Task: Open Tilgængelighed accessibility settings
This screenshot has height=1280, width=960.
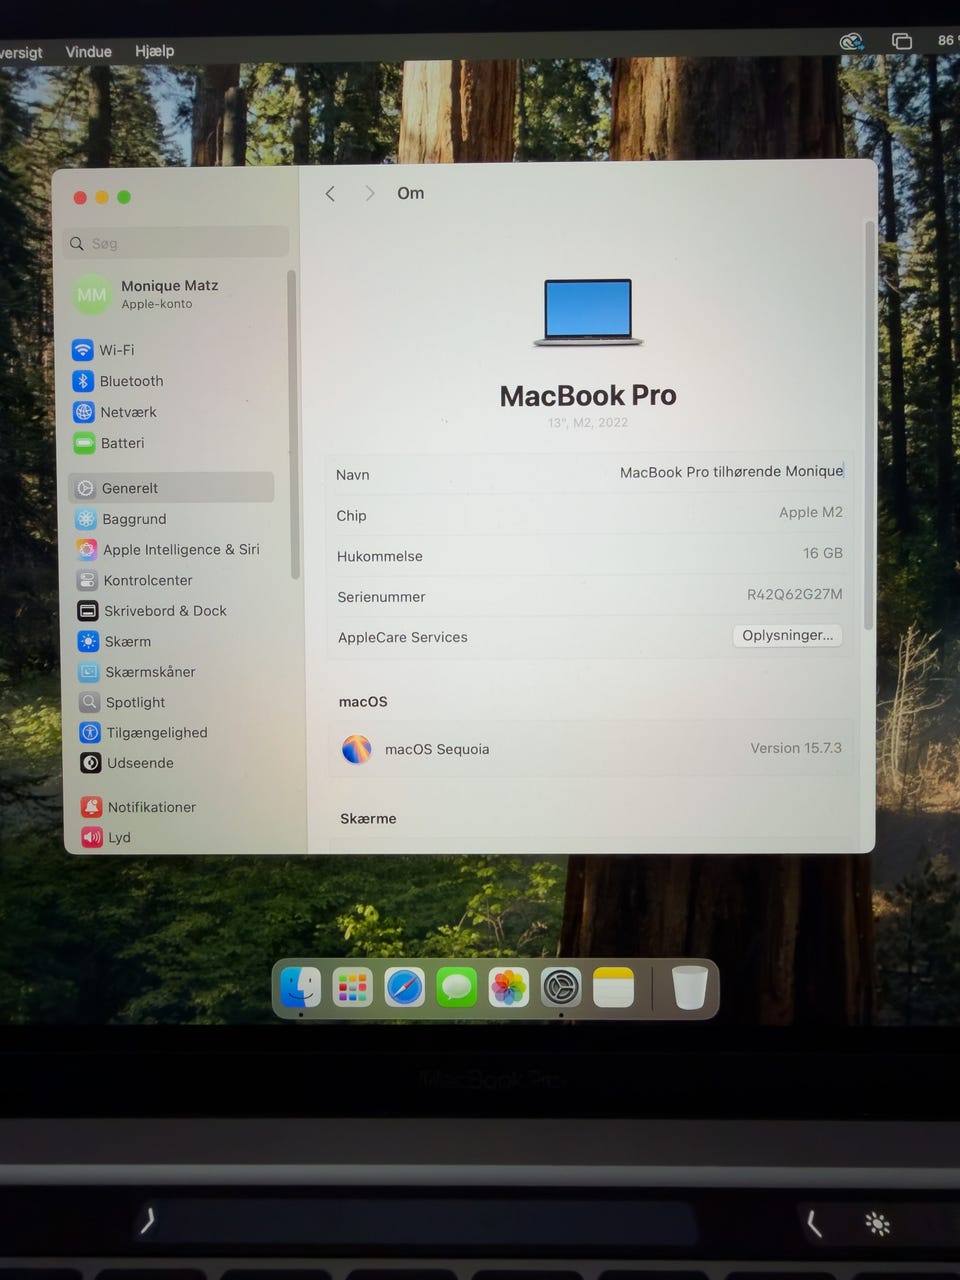Action: [x=144, y=733]
